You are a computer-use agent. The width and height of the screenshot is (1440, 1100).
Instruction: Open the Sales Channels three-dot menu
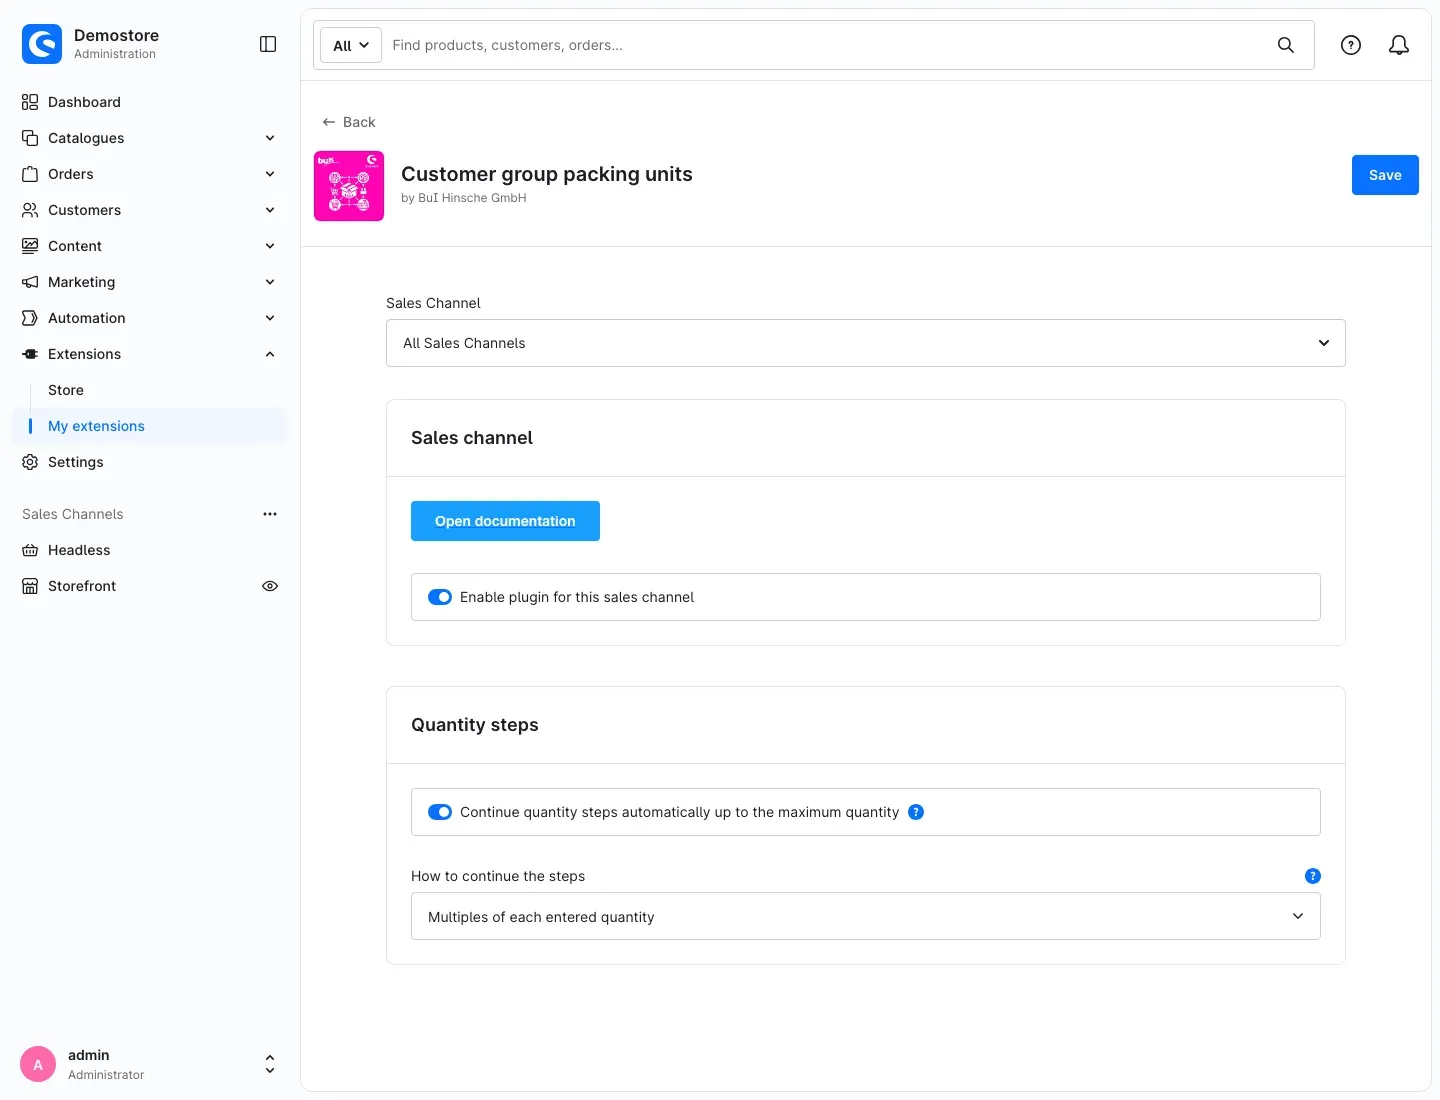pos(270,514)
